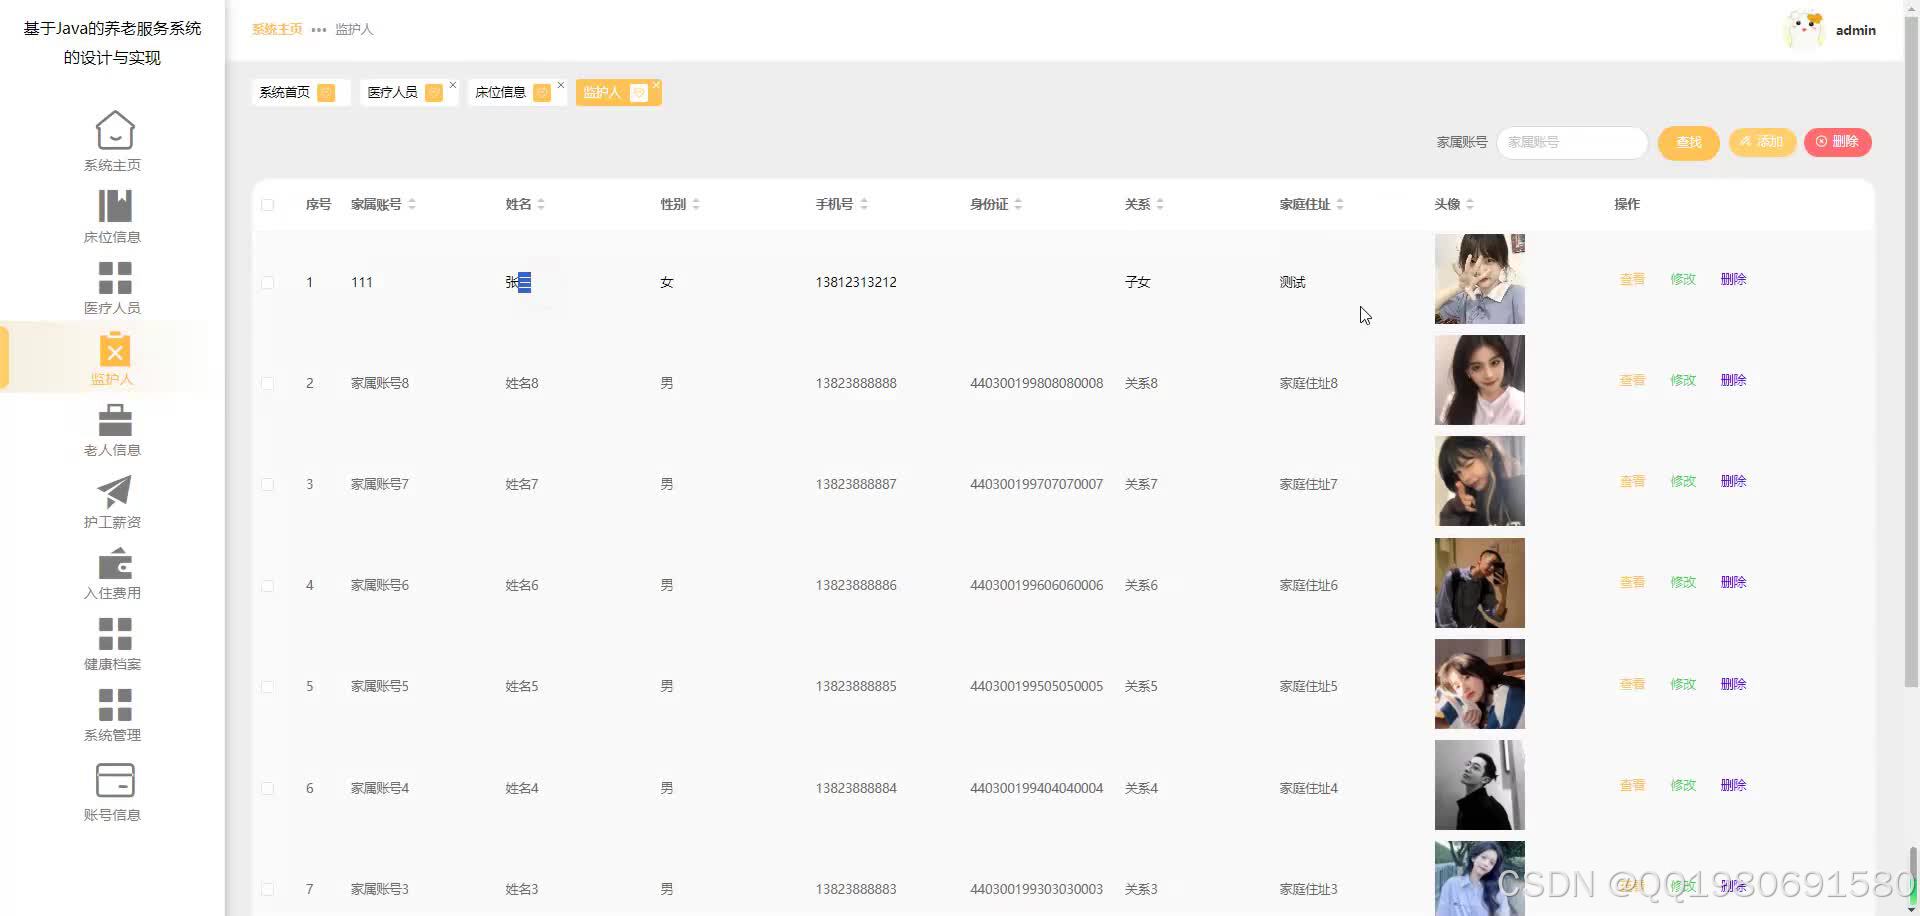Image resolution: width=1920 pixels, height=916 pixels.
Task: Toggle the select-all header checkbox
Action: (x=267, y=205)
